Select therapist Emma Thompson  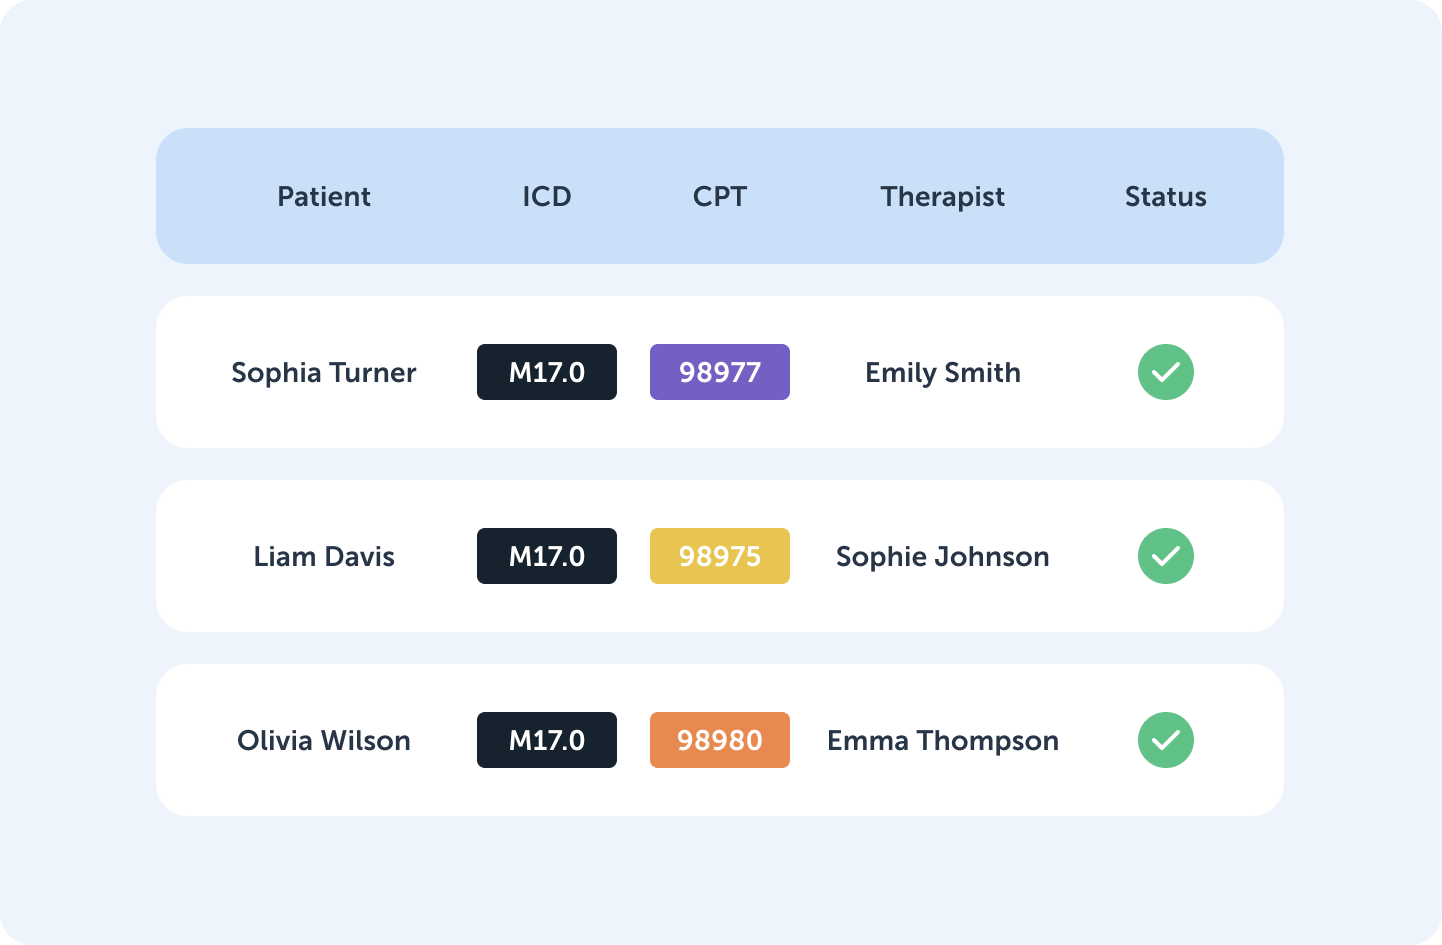[x=943, y=741]
